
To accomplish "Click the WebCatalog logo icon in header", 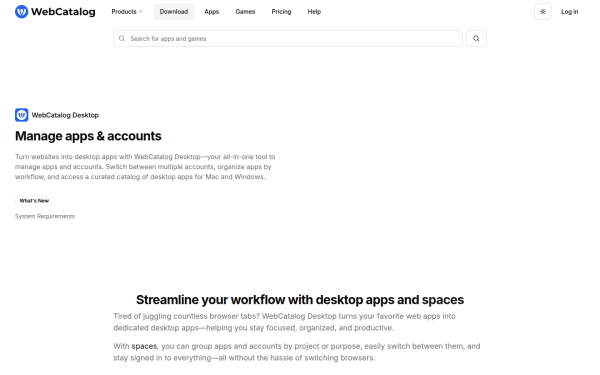I will 21,11.
